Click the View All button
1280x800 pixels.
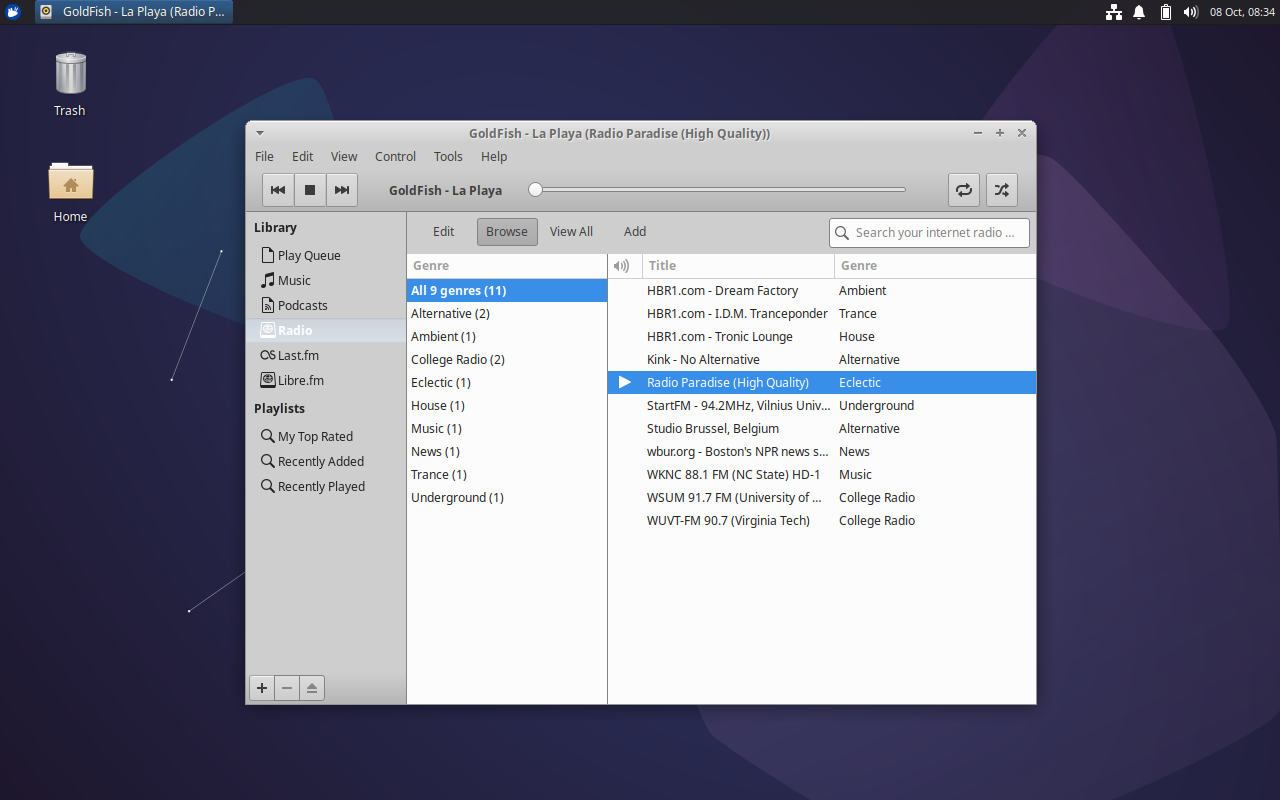pos(571,232)
